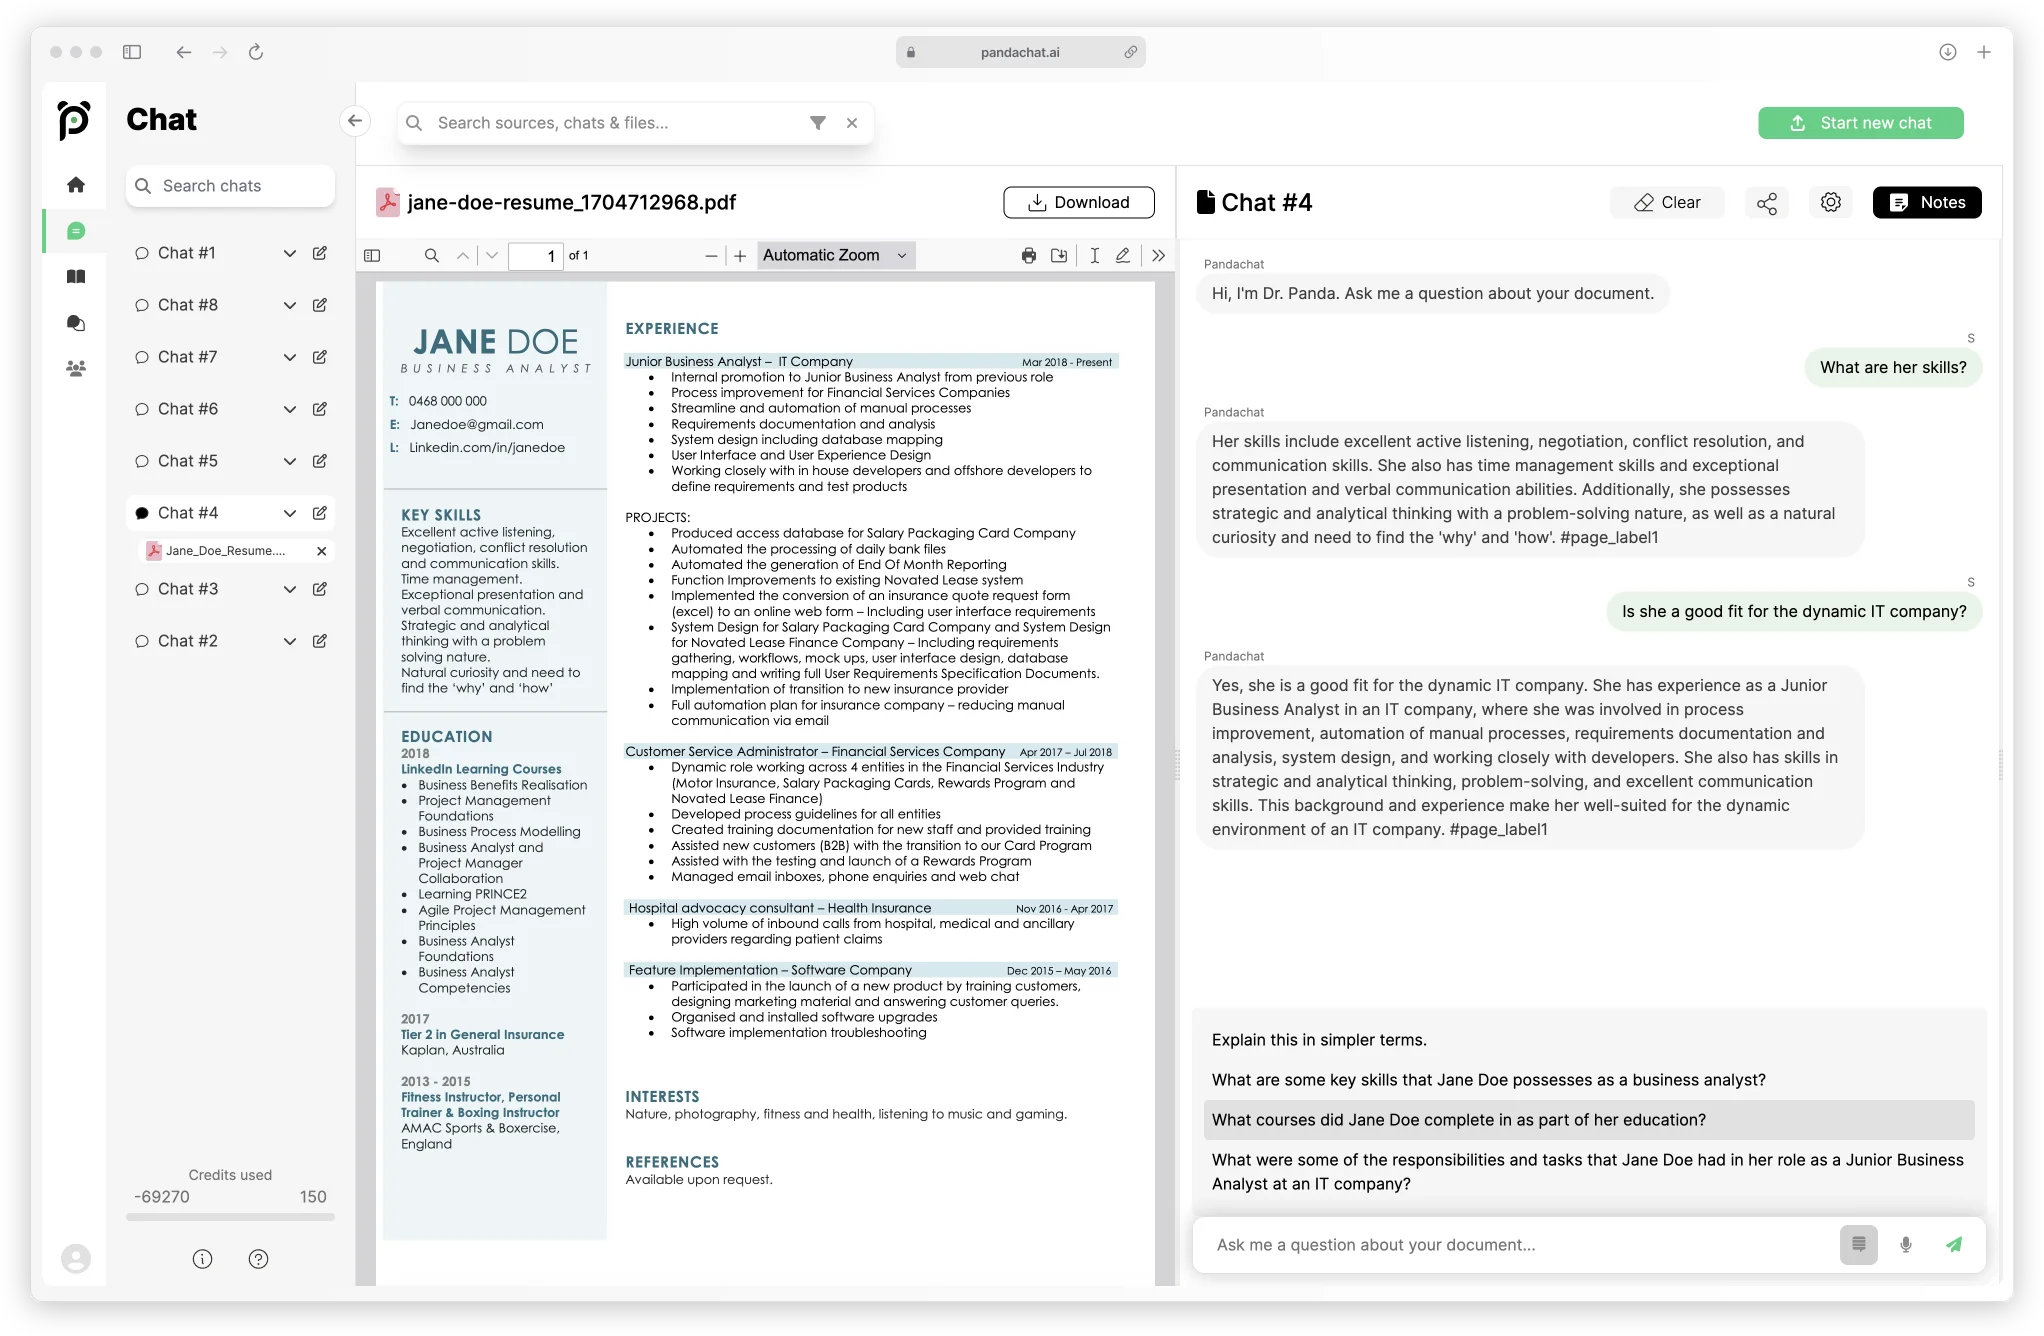Viewport: 2044px width, 1336px height.
Task: Collapse sidebar with back arrow button
Action: (355, 121)
